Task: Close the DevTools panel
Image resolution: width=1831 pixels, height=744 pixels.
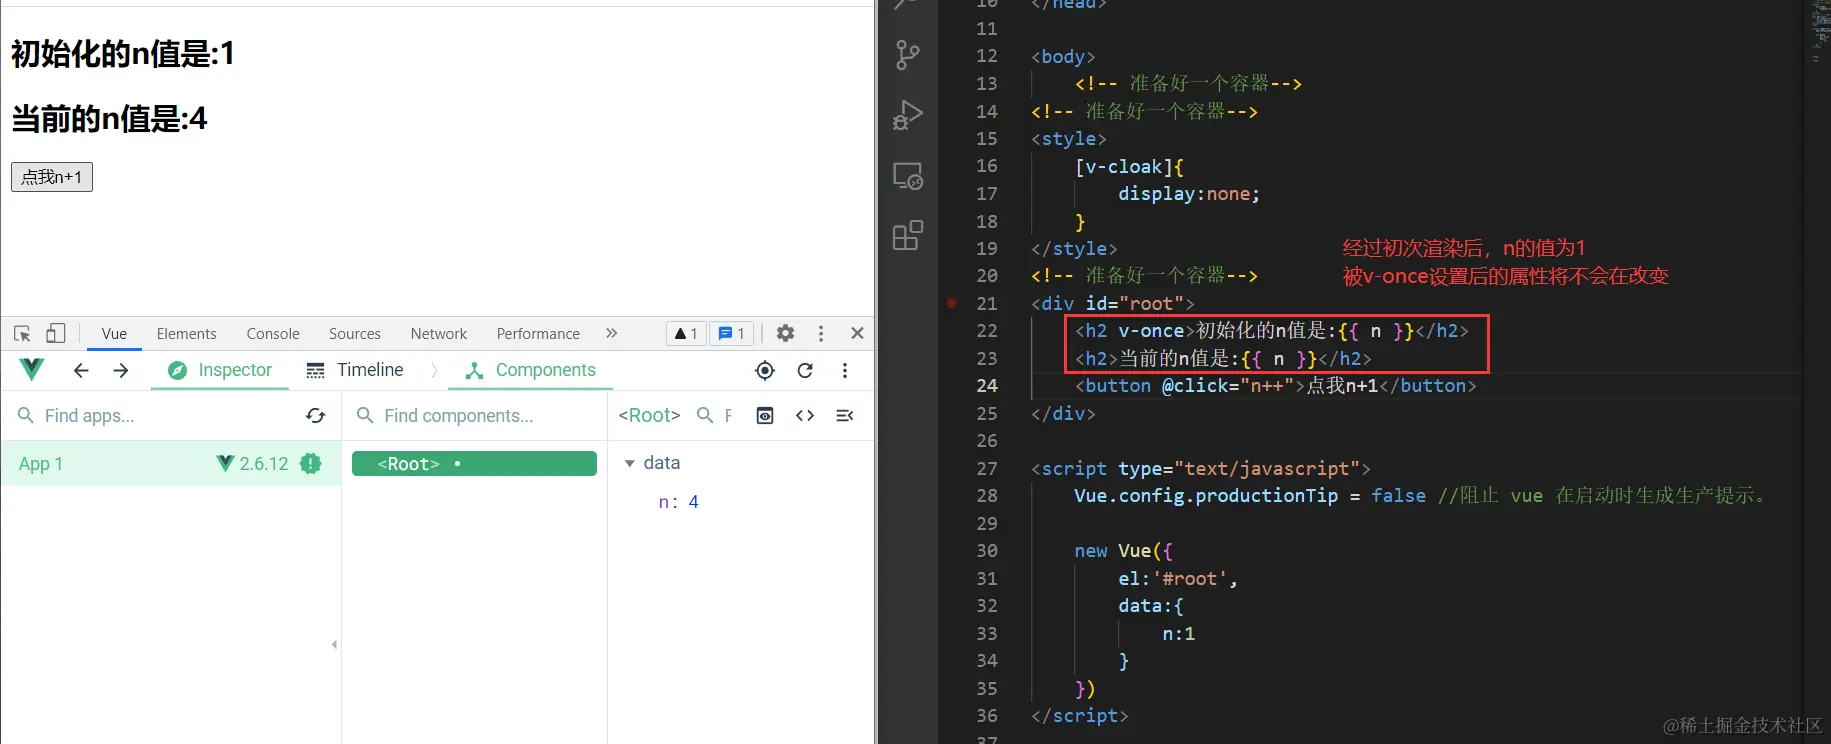Action: (857, 333)
